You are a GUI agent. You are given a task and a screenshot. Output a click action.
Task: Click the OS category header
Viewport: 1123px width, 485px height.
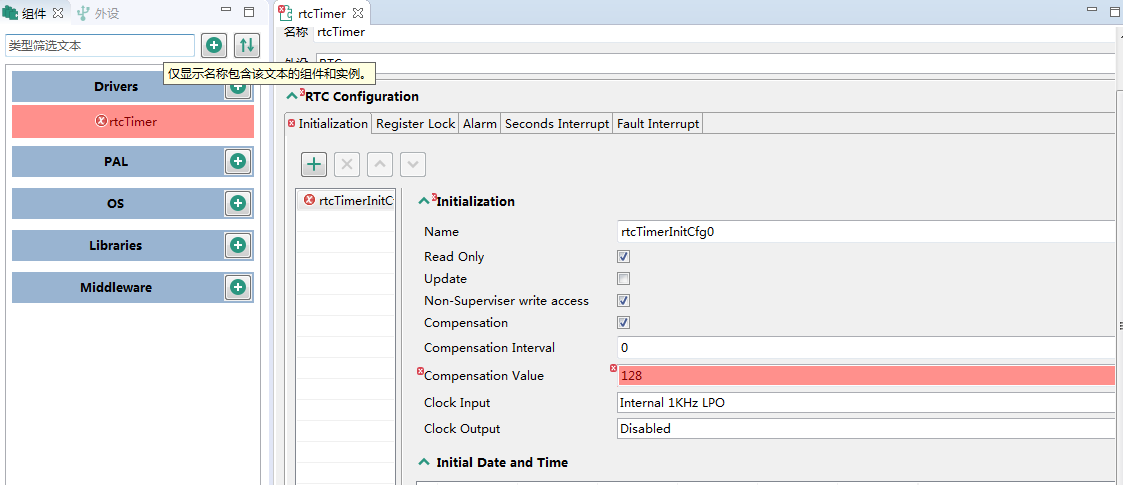pos(116,203)
